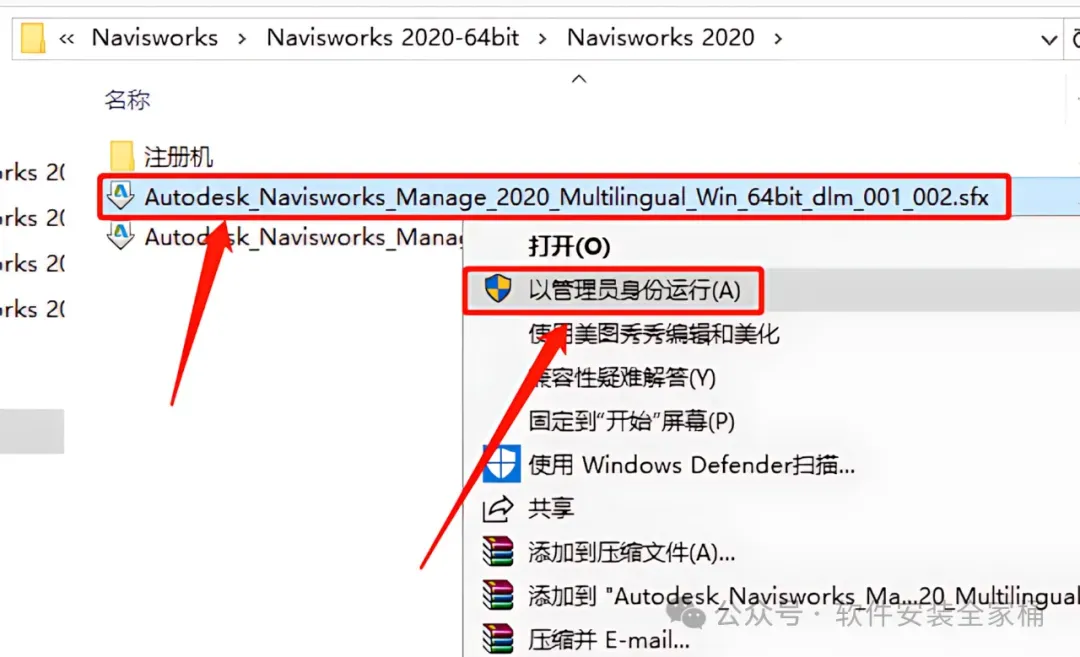Sort files by the 名称 column header

(127, 100)
